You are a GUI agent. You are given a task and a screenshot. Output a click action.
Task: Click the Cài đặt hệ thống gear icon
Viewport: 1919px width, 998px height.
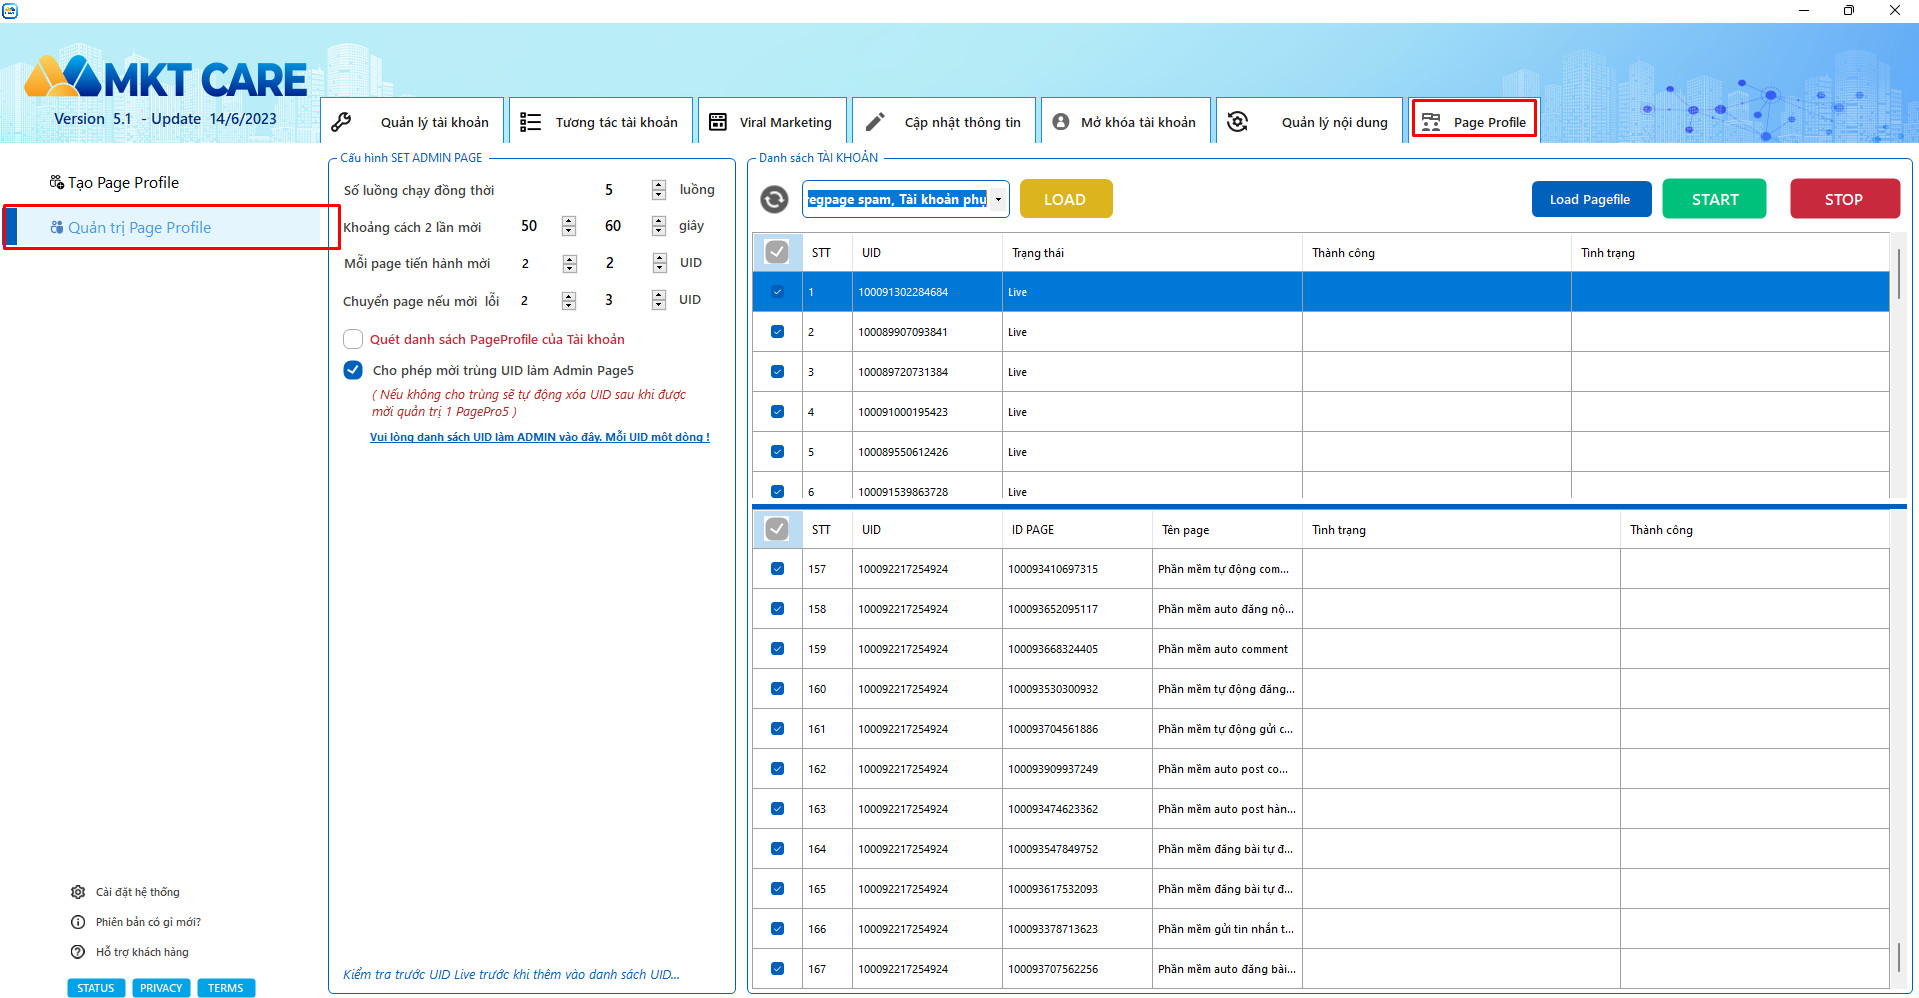coord(78,892)
